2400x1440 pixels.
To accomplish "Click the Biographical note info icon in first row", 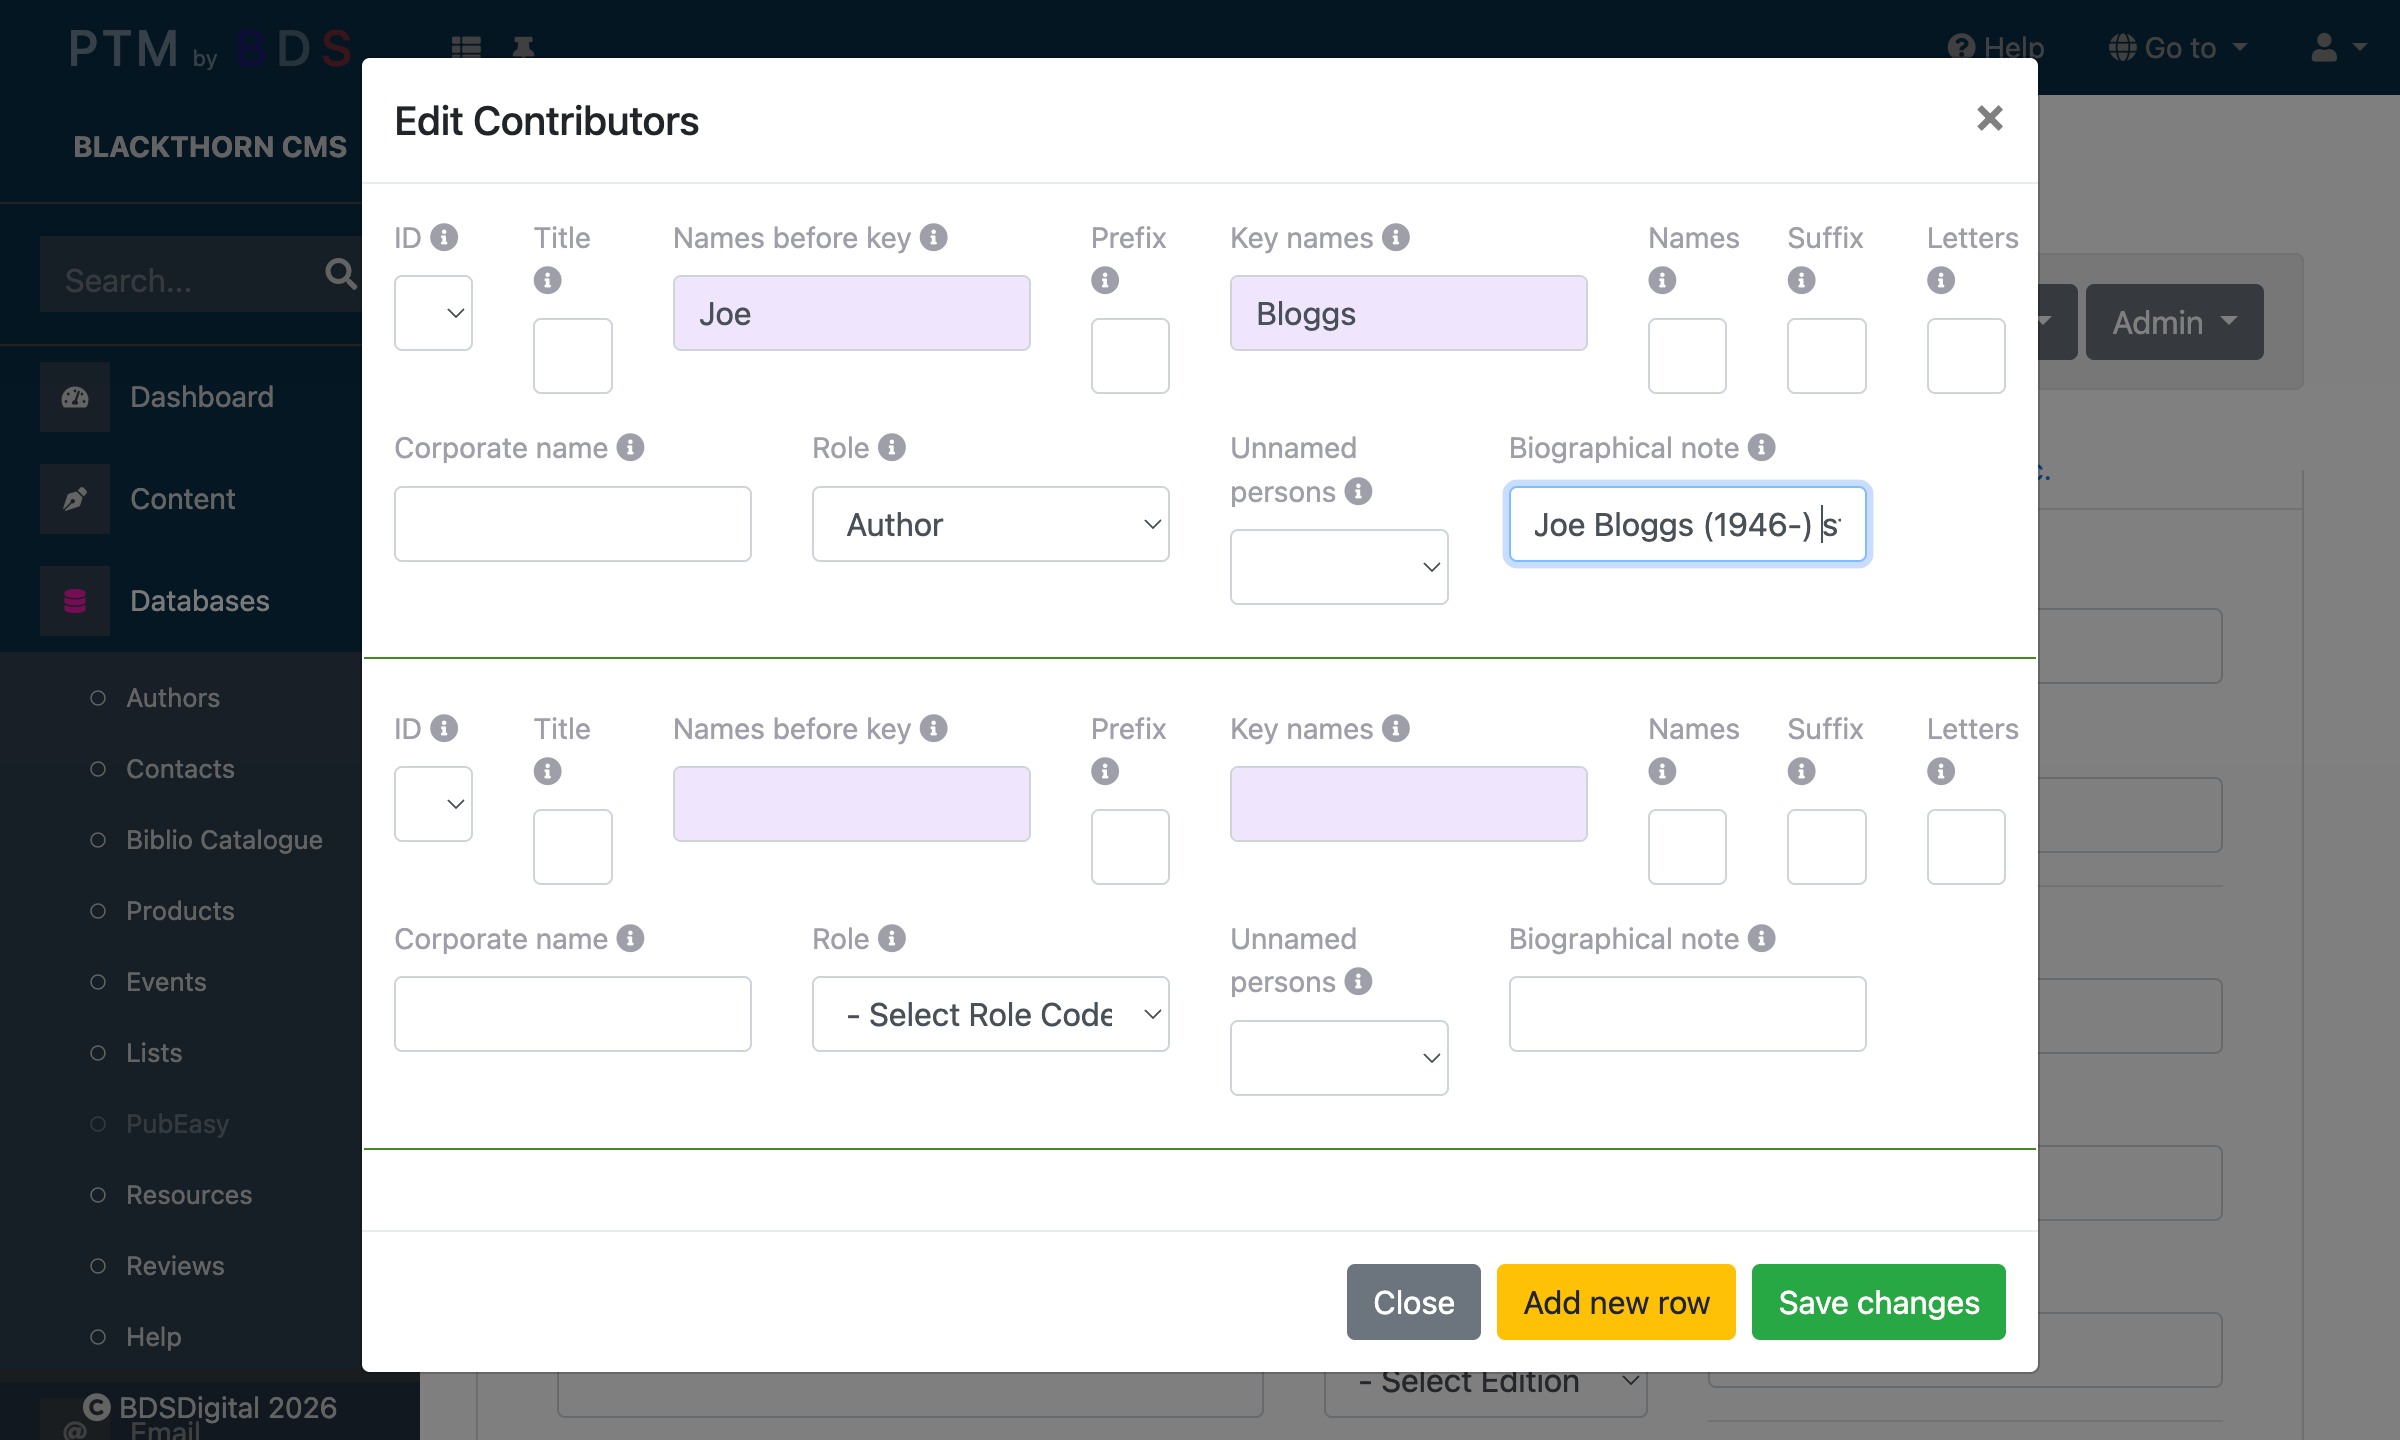I will pyautogui.click(x=1761, y=447).
